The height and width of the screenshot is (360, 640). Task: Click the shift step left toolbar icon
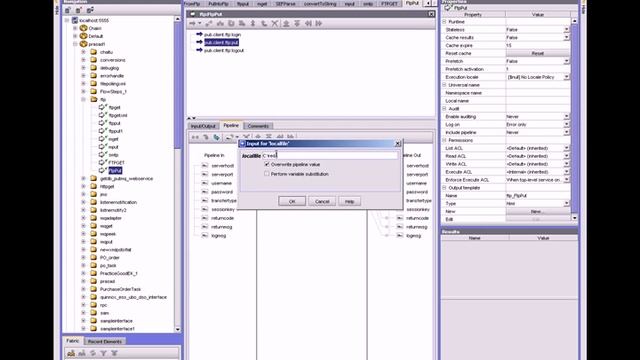pos(308,24)
